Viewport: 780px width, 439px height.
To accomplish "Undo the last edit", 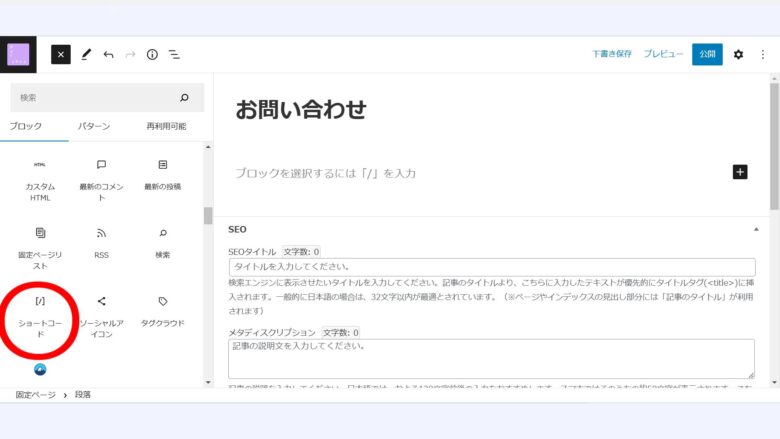I will 108,55.
